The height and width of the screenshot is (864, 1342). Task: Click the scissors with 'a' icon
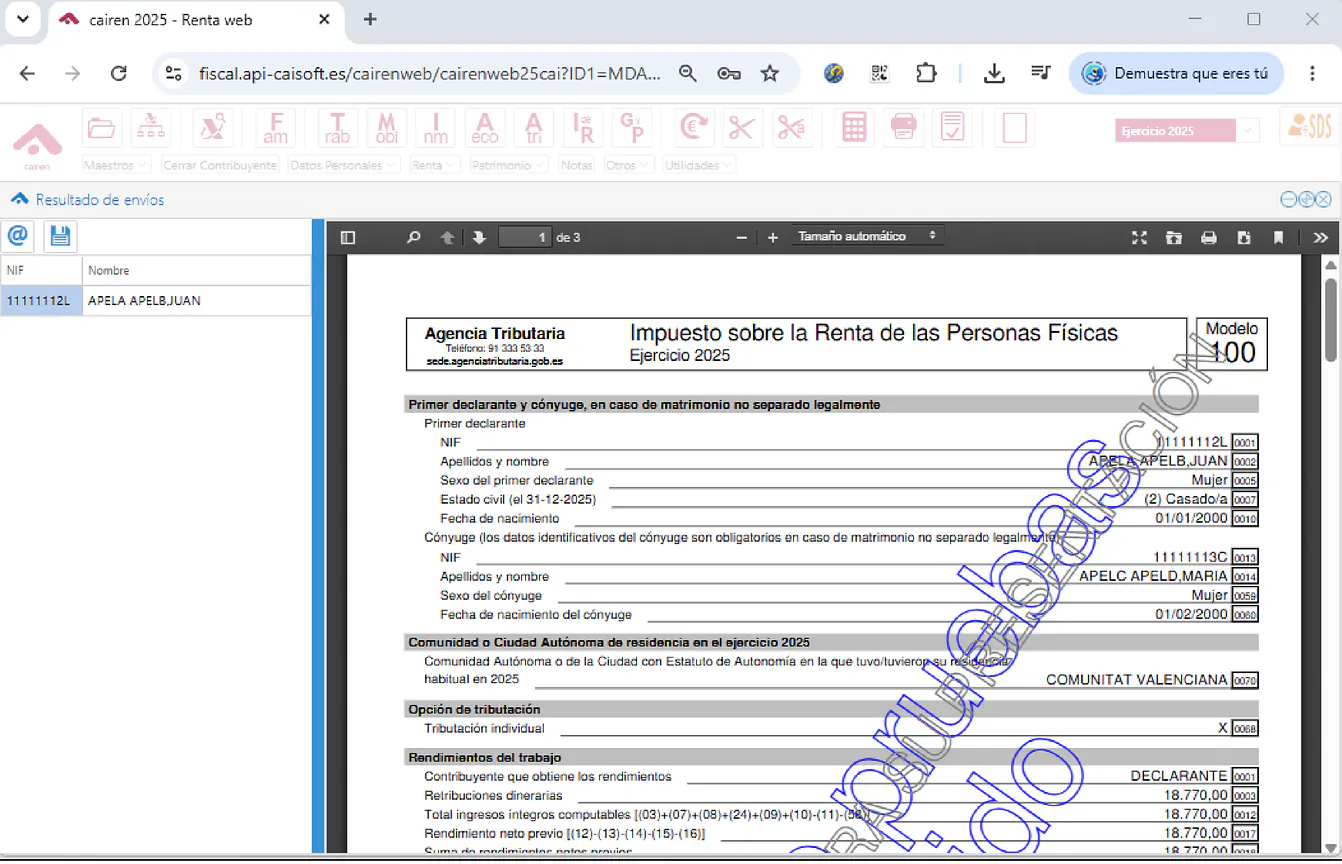[x=791, y=128]
